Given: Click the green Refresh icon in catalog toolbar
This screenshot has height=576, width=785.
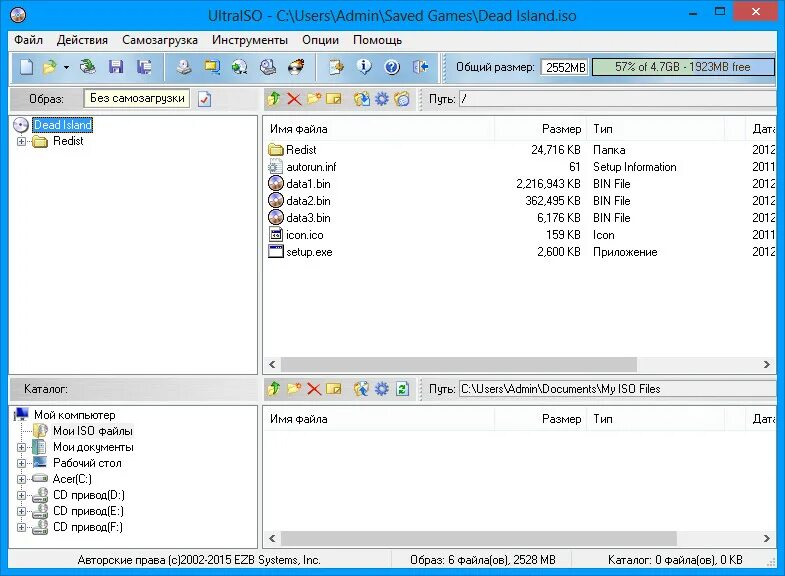Looking at the screenshot, I should click(403, 388).
